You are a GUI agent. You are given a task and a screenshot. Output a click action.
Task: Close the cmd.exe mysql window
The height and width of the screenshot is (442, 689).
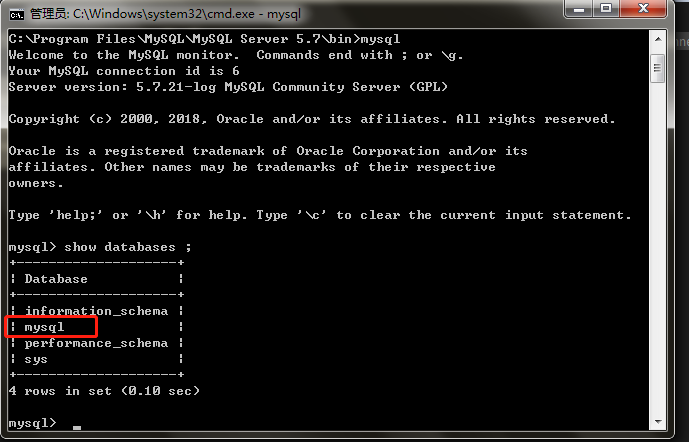643,9
